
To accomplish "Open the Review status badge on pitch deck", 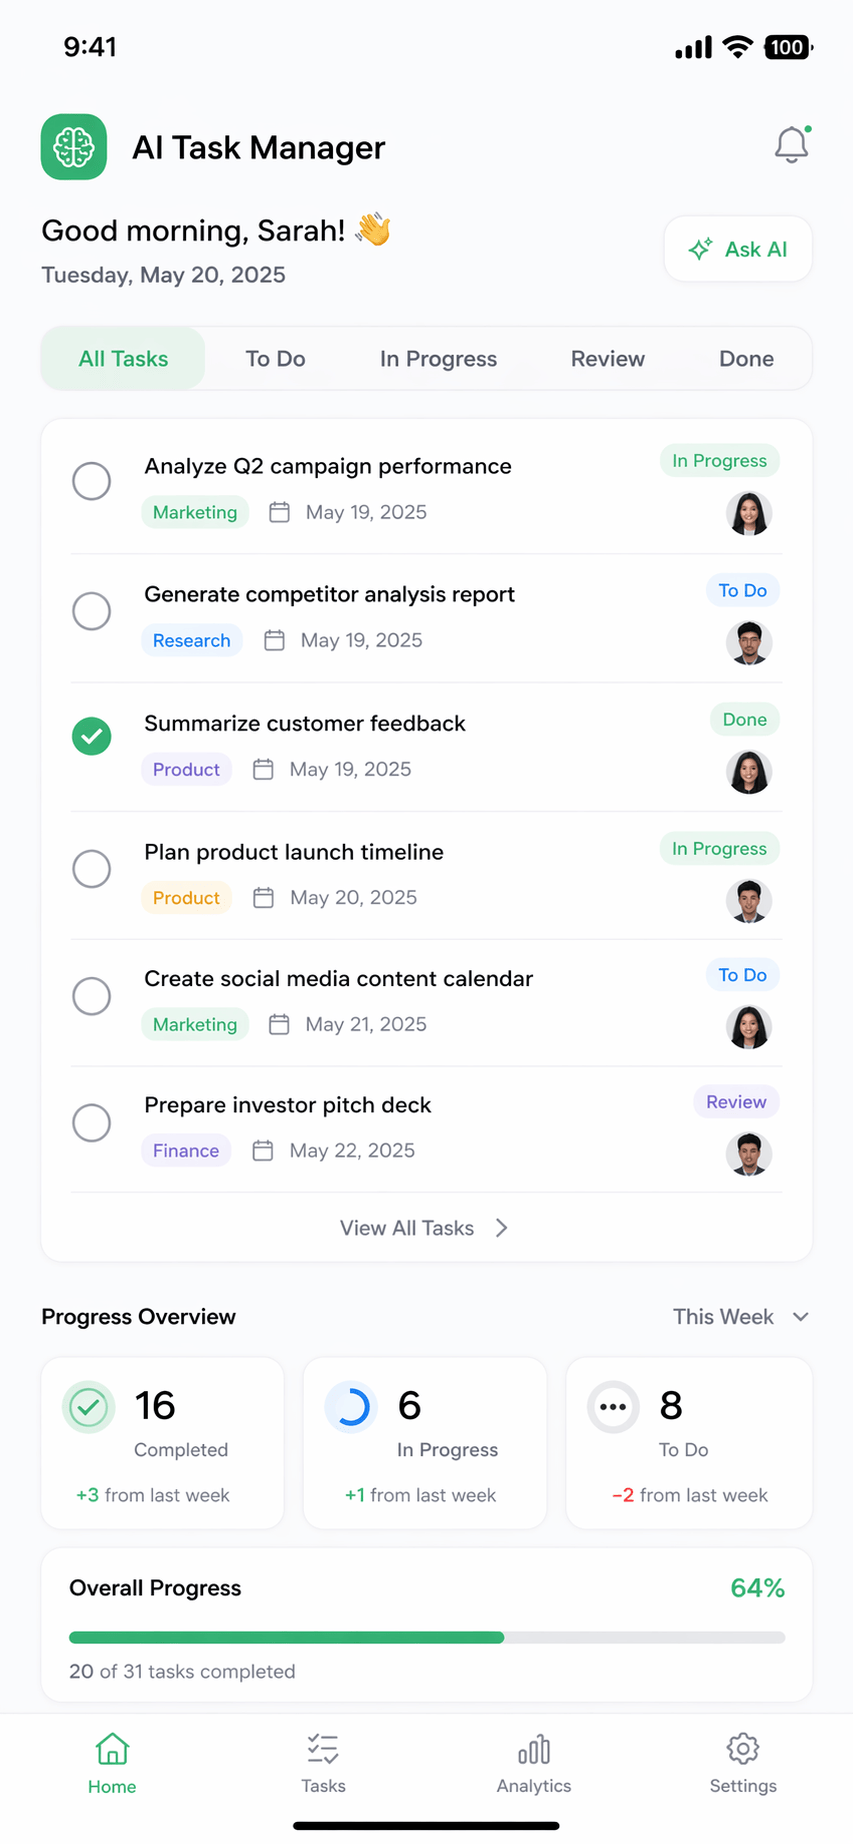I will (x=736, y=1102).
